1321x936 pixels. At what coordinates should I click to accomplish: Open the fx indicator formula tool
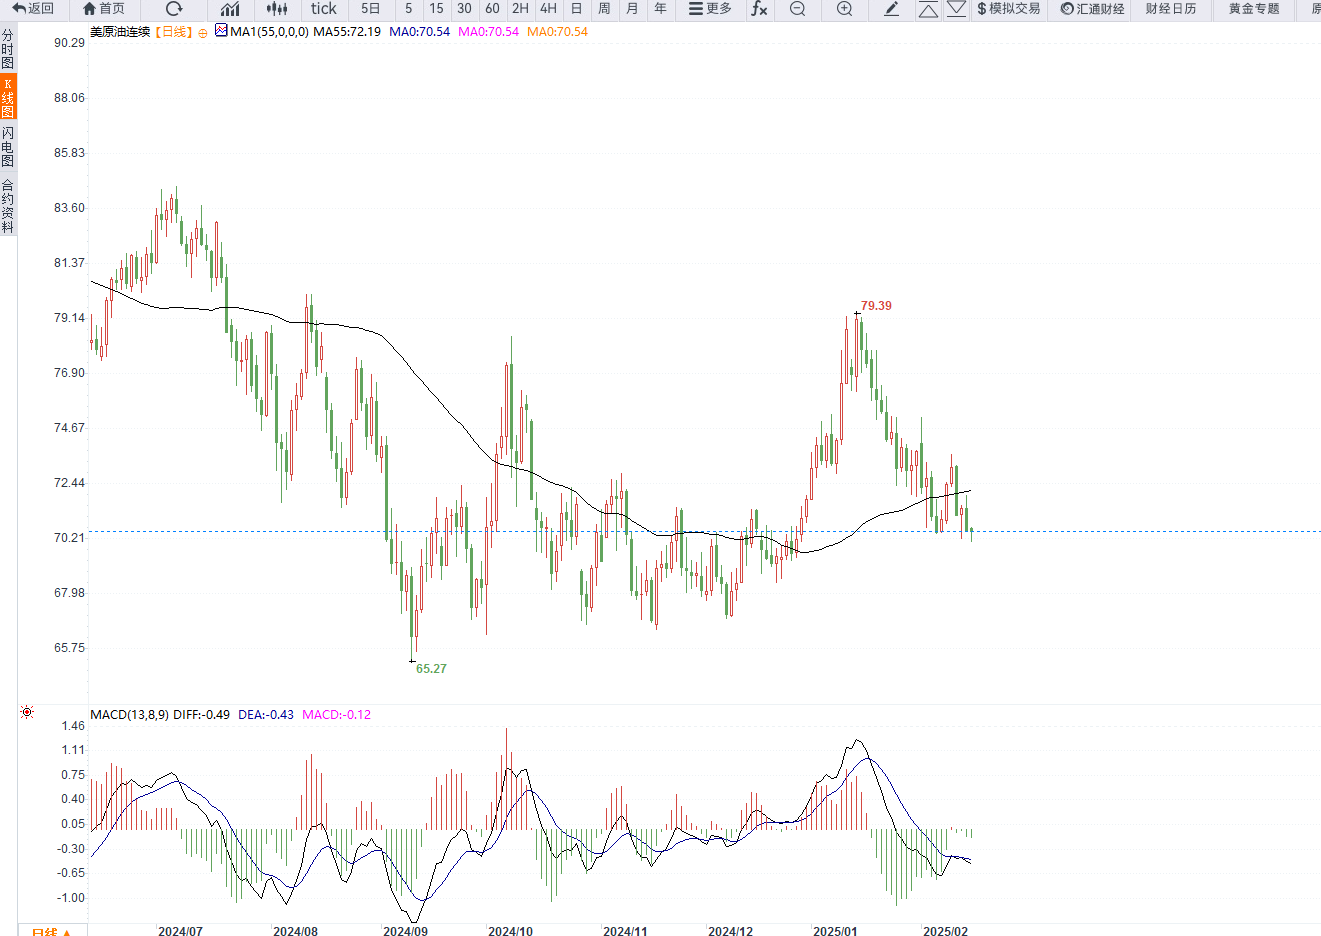coord(760,9)
